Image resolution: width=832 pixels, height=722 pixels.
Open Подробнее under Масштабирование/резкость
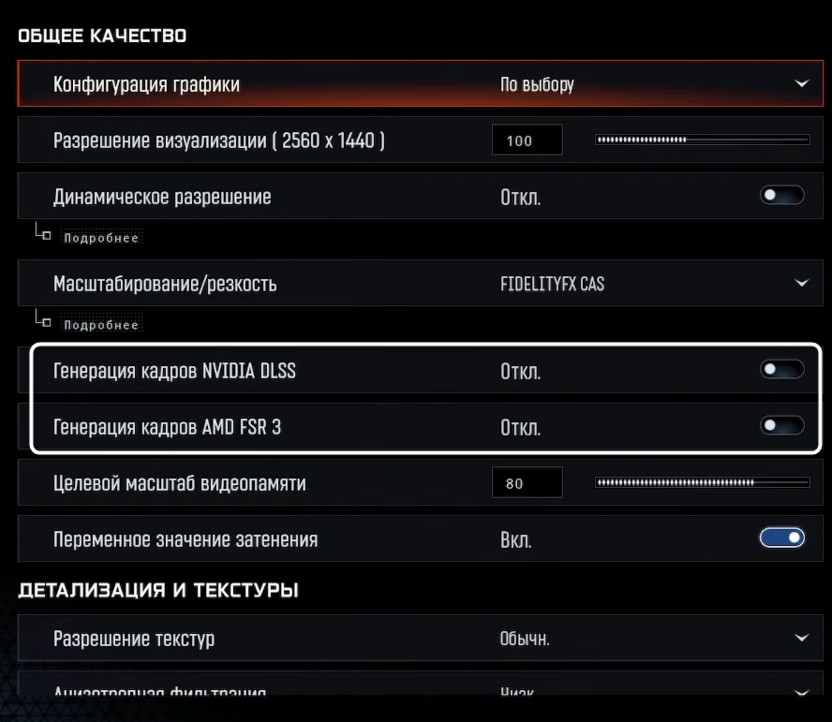click(x=101, y=325)
